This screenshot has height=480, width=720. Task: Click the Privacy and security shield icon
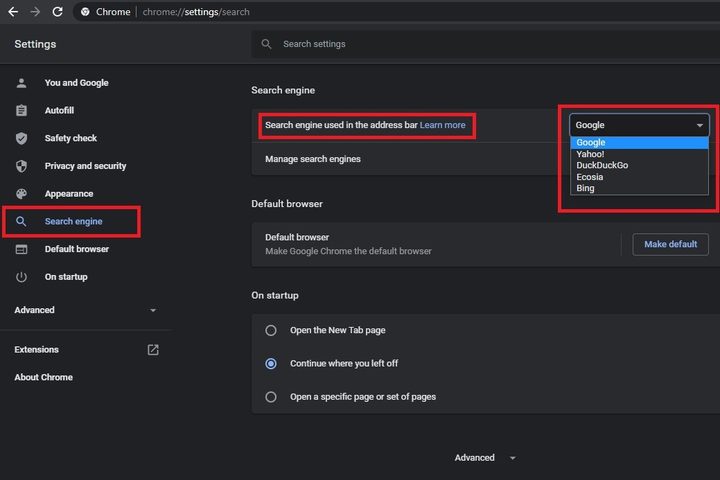tap(21, 166)
